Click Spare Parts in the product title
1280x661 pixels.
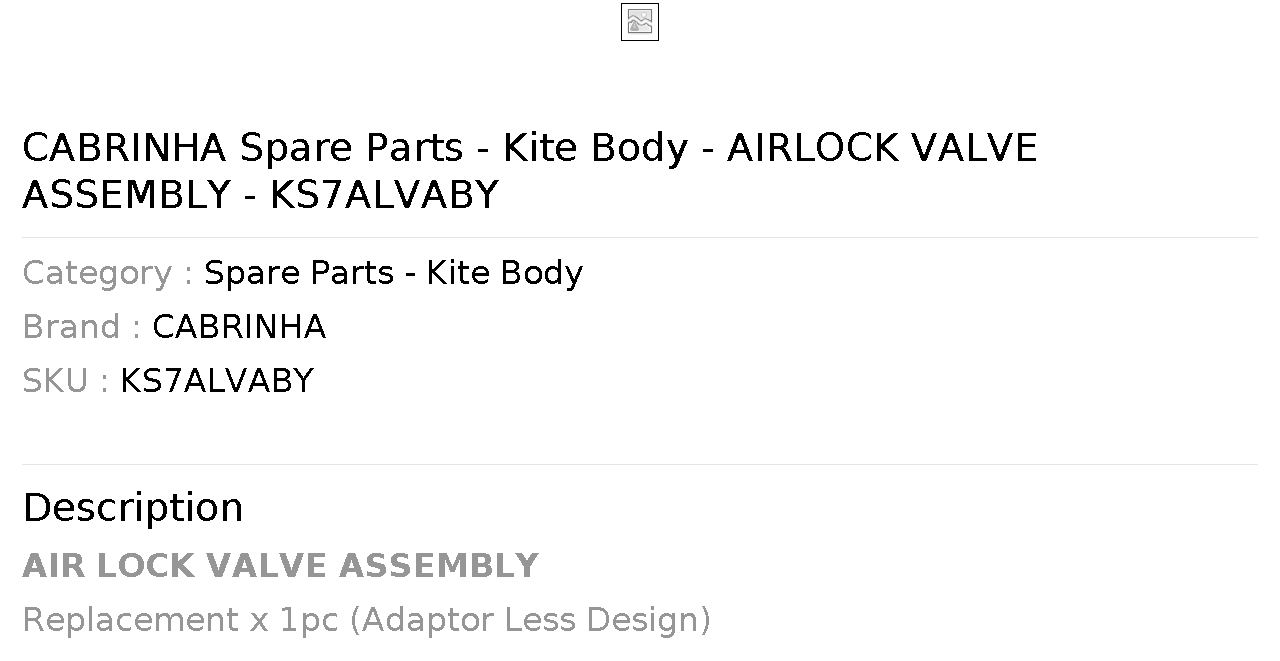[x=351, y=148]
